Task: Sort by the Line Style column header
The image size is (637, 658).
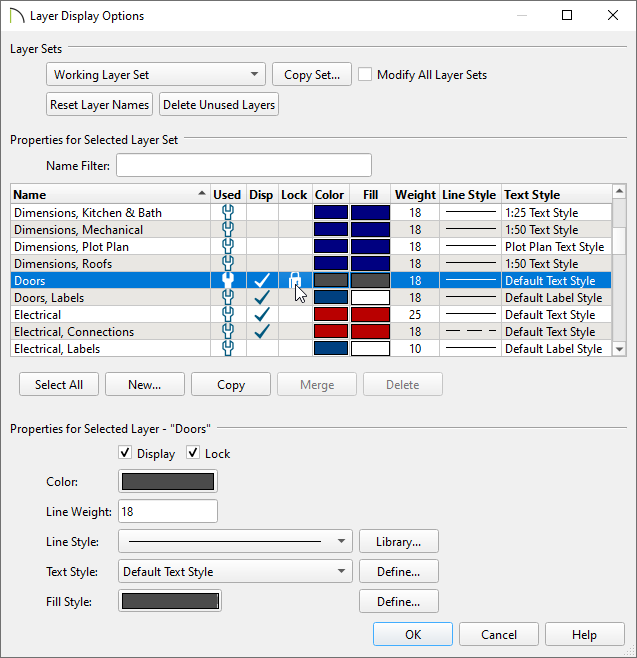Action: coord(469,195)
